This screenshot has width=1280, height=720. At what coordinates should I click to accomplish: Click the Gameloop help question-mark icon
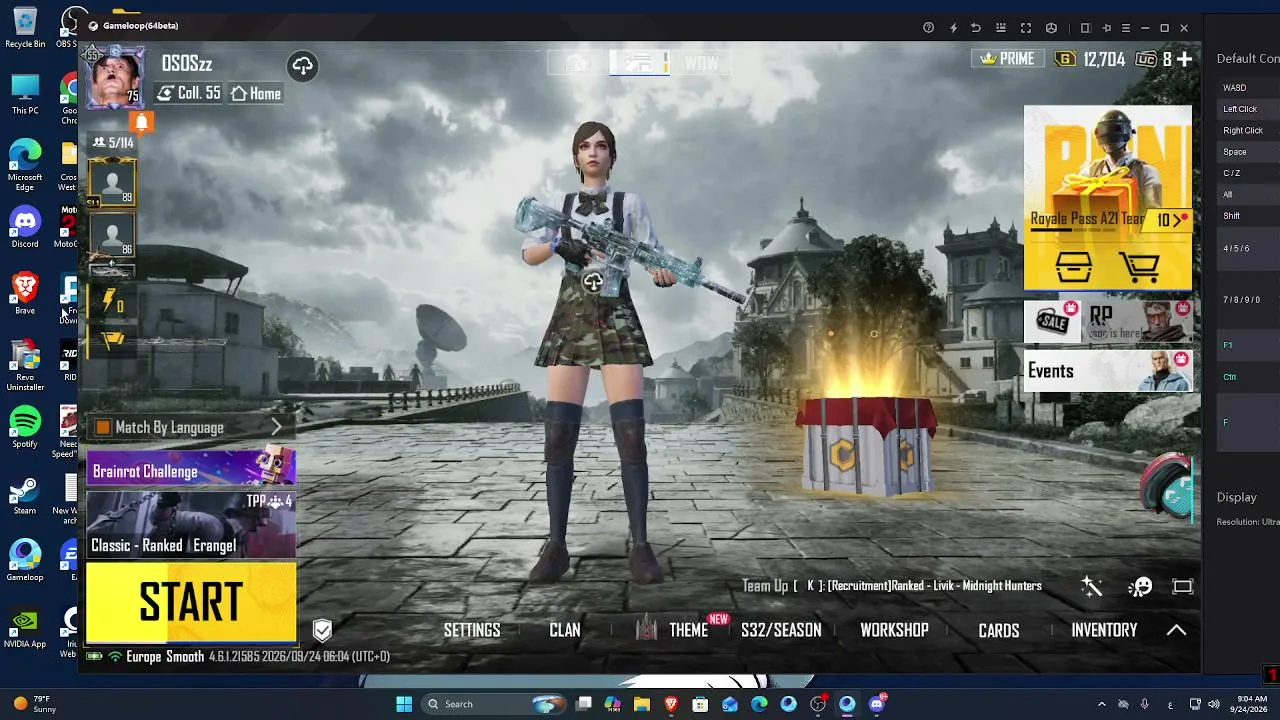[x=929, y=28]
